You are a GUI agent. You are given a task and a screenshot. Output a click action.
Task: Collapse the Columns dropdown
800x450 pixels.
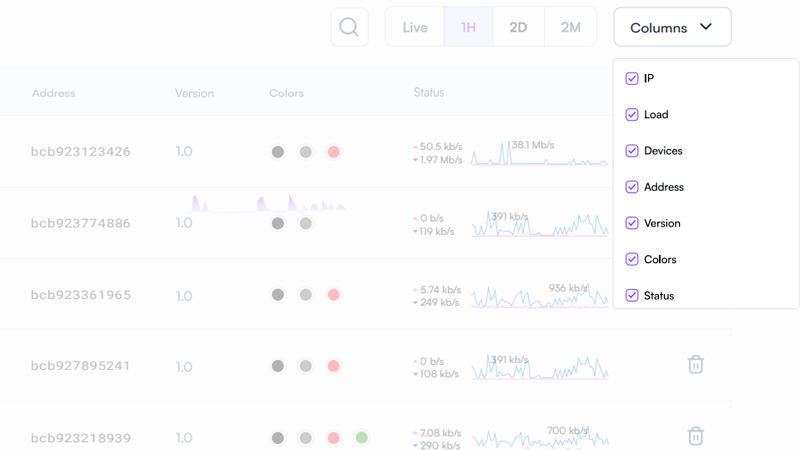point(672,27)
